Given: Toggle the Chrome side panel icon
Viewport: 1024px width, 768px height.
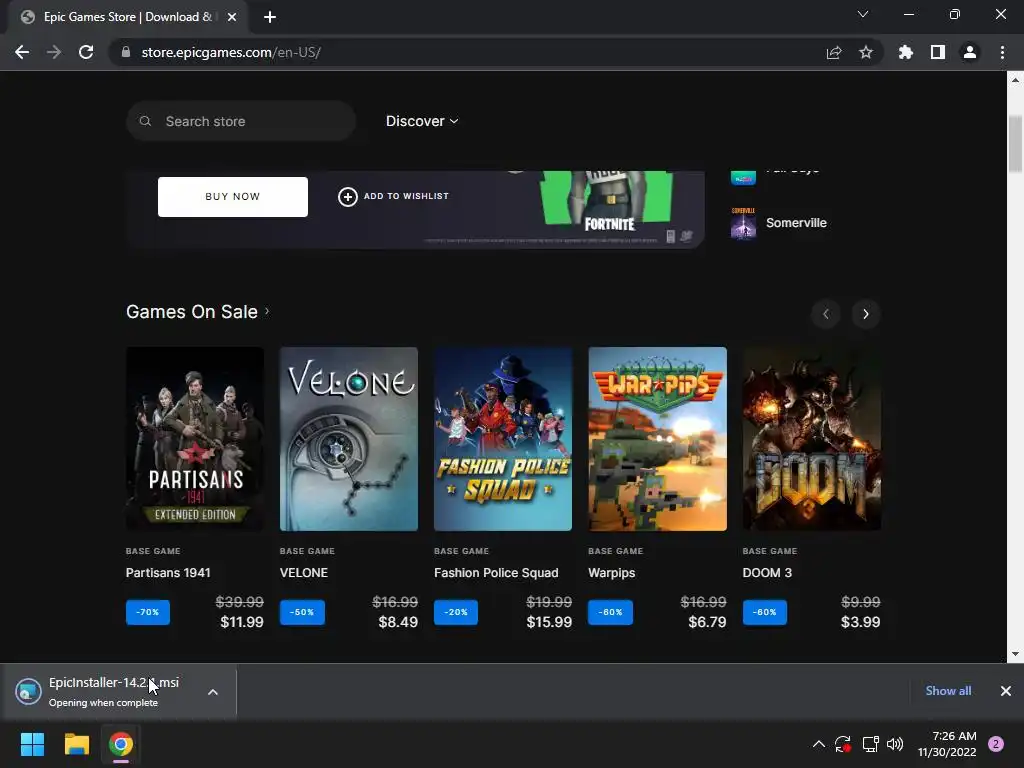Looking at the screenshot, I should pyautogui.click(x=937, y=52).
